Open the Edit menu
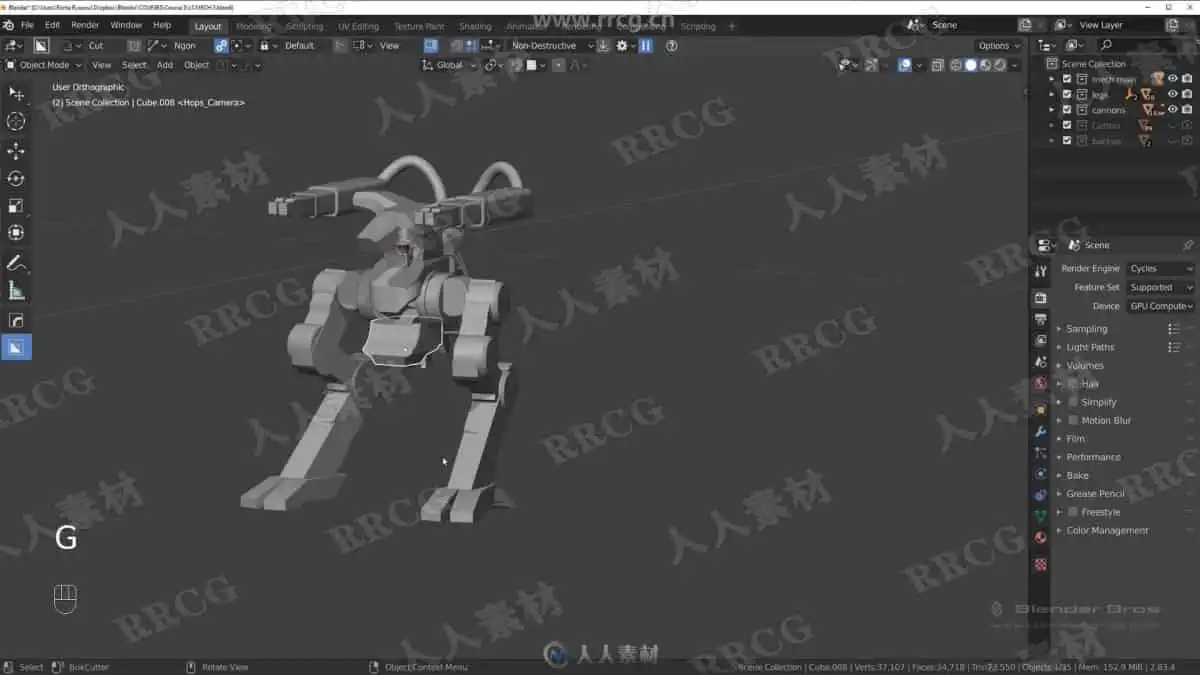1200x675 pixels. coord(52,25)
